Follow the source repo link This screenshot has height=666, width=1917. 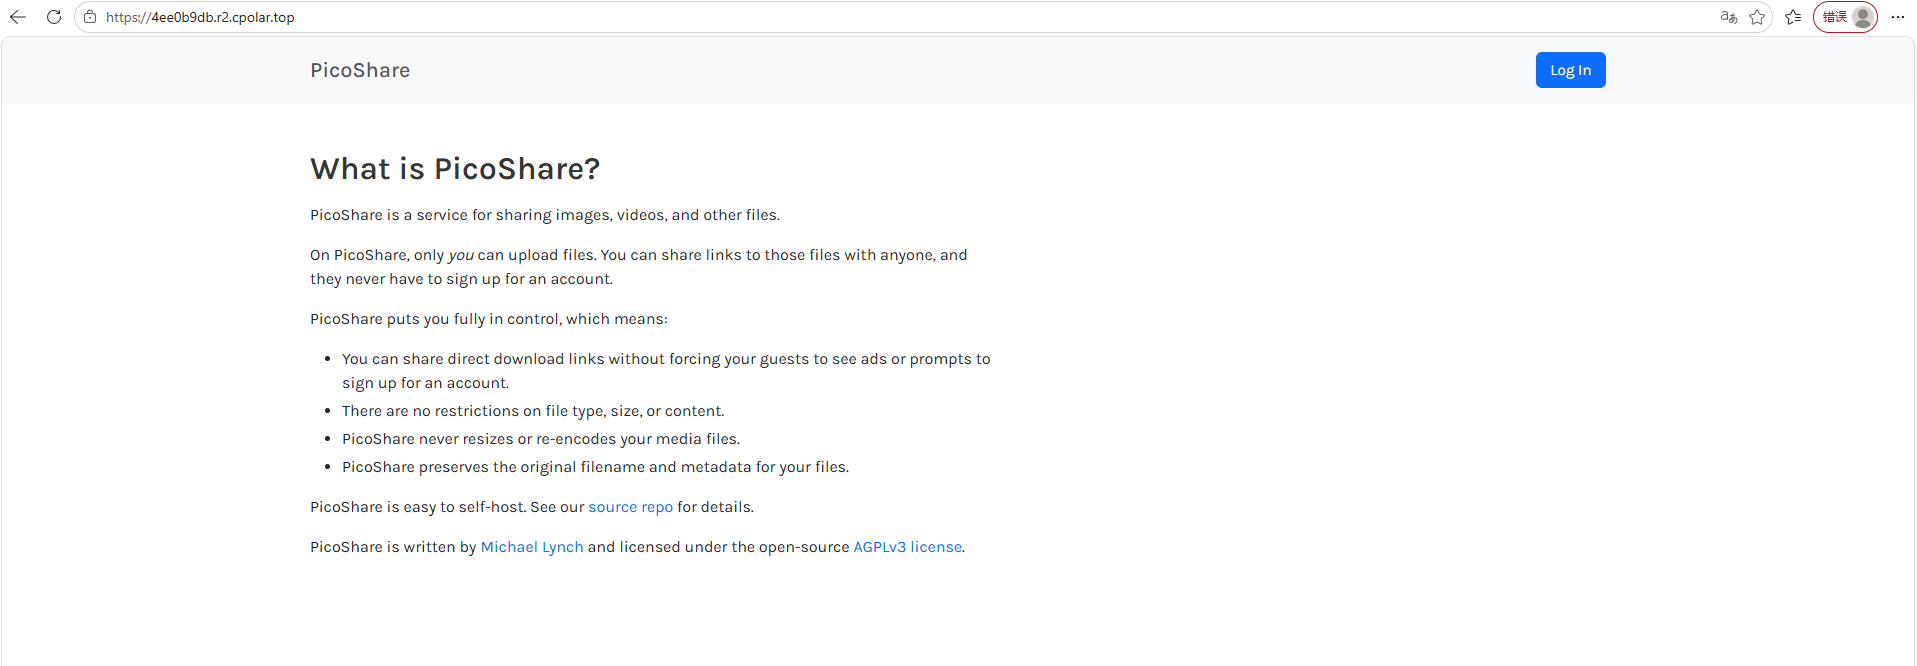pos(631,507)
